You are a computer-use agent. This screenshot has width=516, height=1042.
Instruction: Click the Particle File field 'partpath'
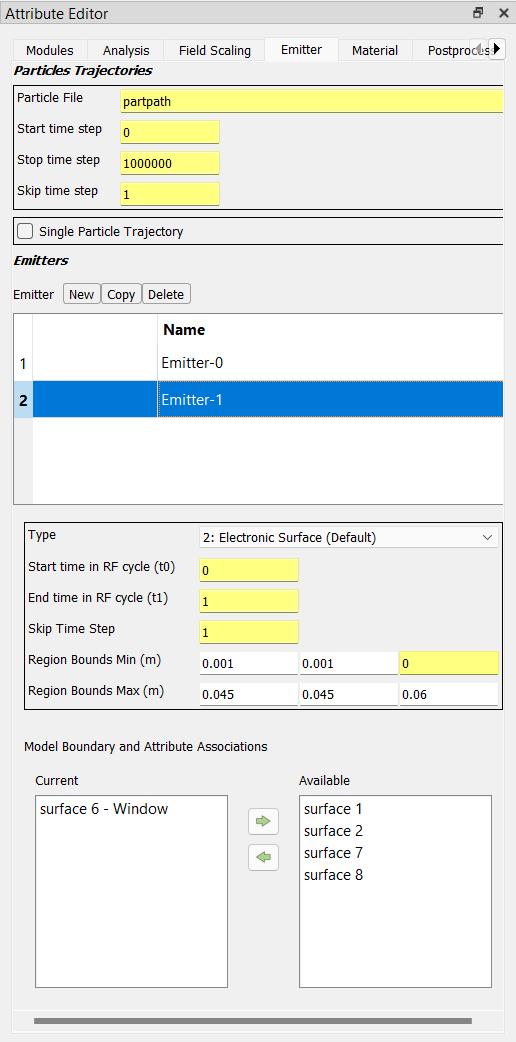[311, 101]
